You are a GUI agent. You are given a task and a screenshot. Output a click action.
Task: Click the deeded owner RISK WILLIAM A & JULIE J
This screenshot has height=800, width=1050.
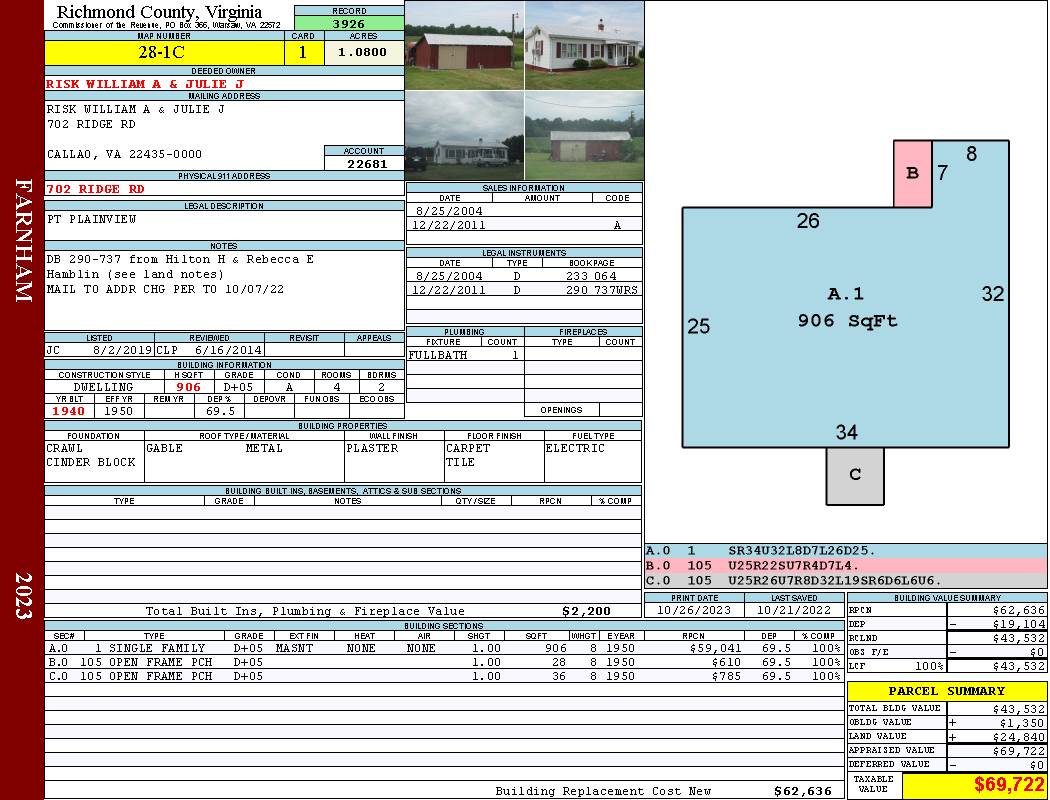pos(145,84)
